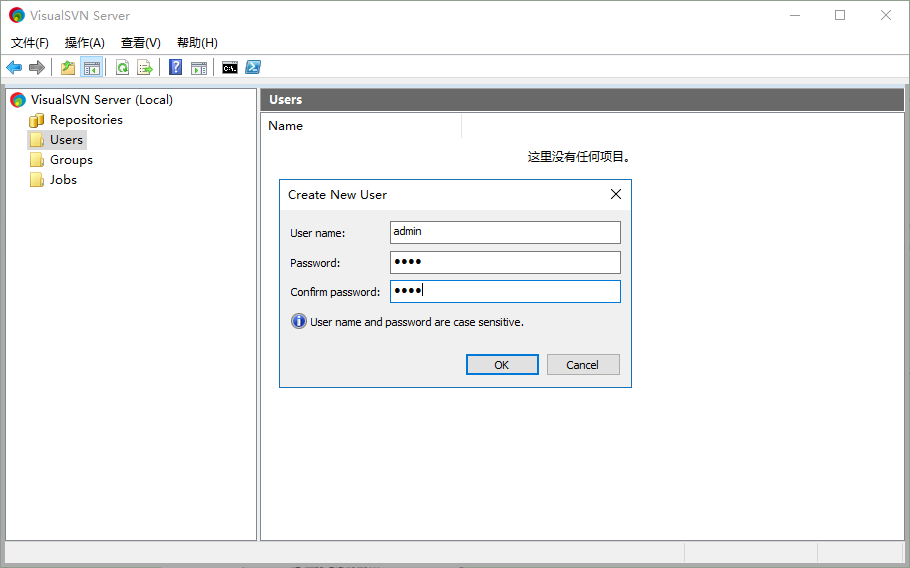Click Cancel in Create New User dialog
This screenshot has width=910, height=568.
pyautogui.click(x=583, y=365)
